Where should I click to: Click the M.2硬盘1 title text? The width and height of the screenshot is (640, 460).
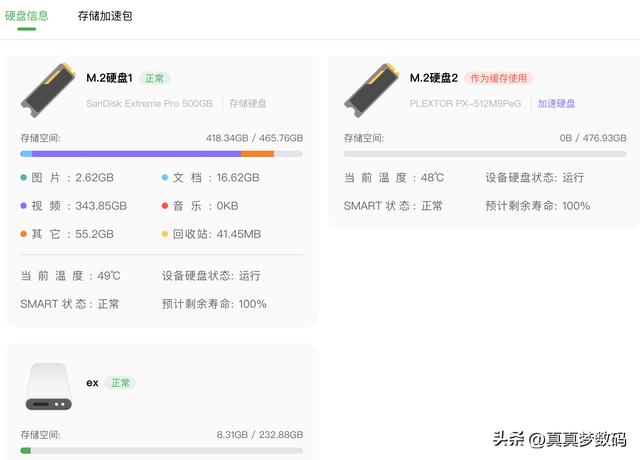pyautogui.click(x=109, y=78)
